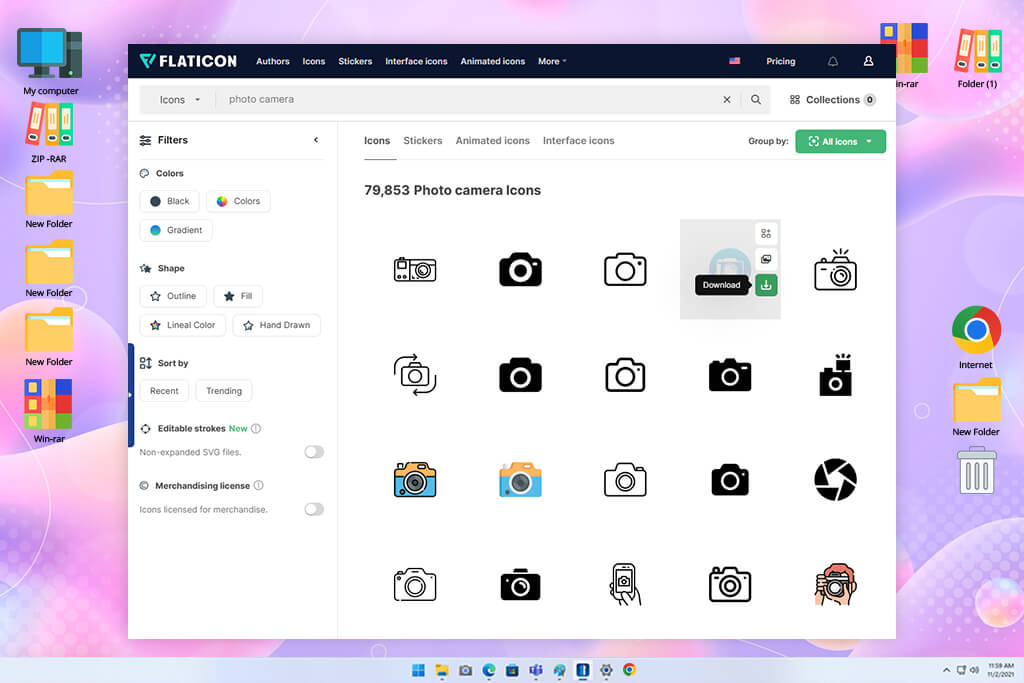The image size is (1024, 683).
Task: Open Interface icons in the top navigation
Action: (416, 61)
